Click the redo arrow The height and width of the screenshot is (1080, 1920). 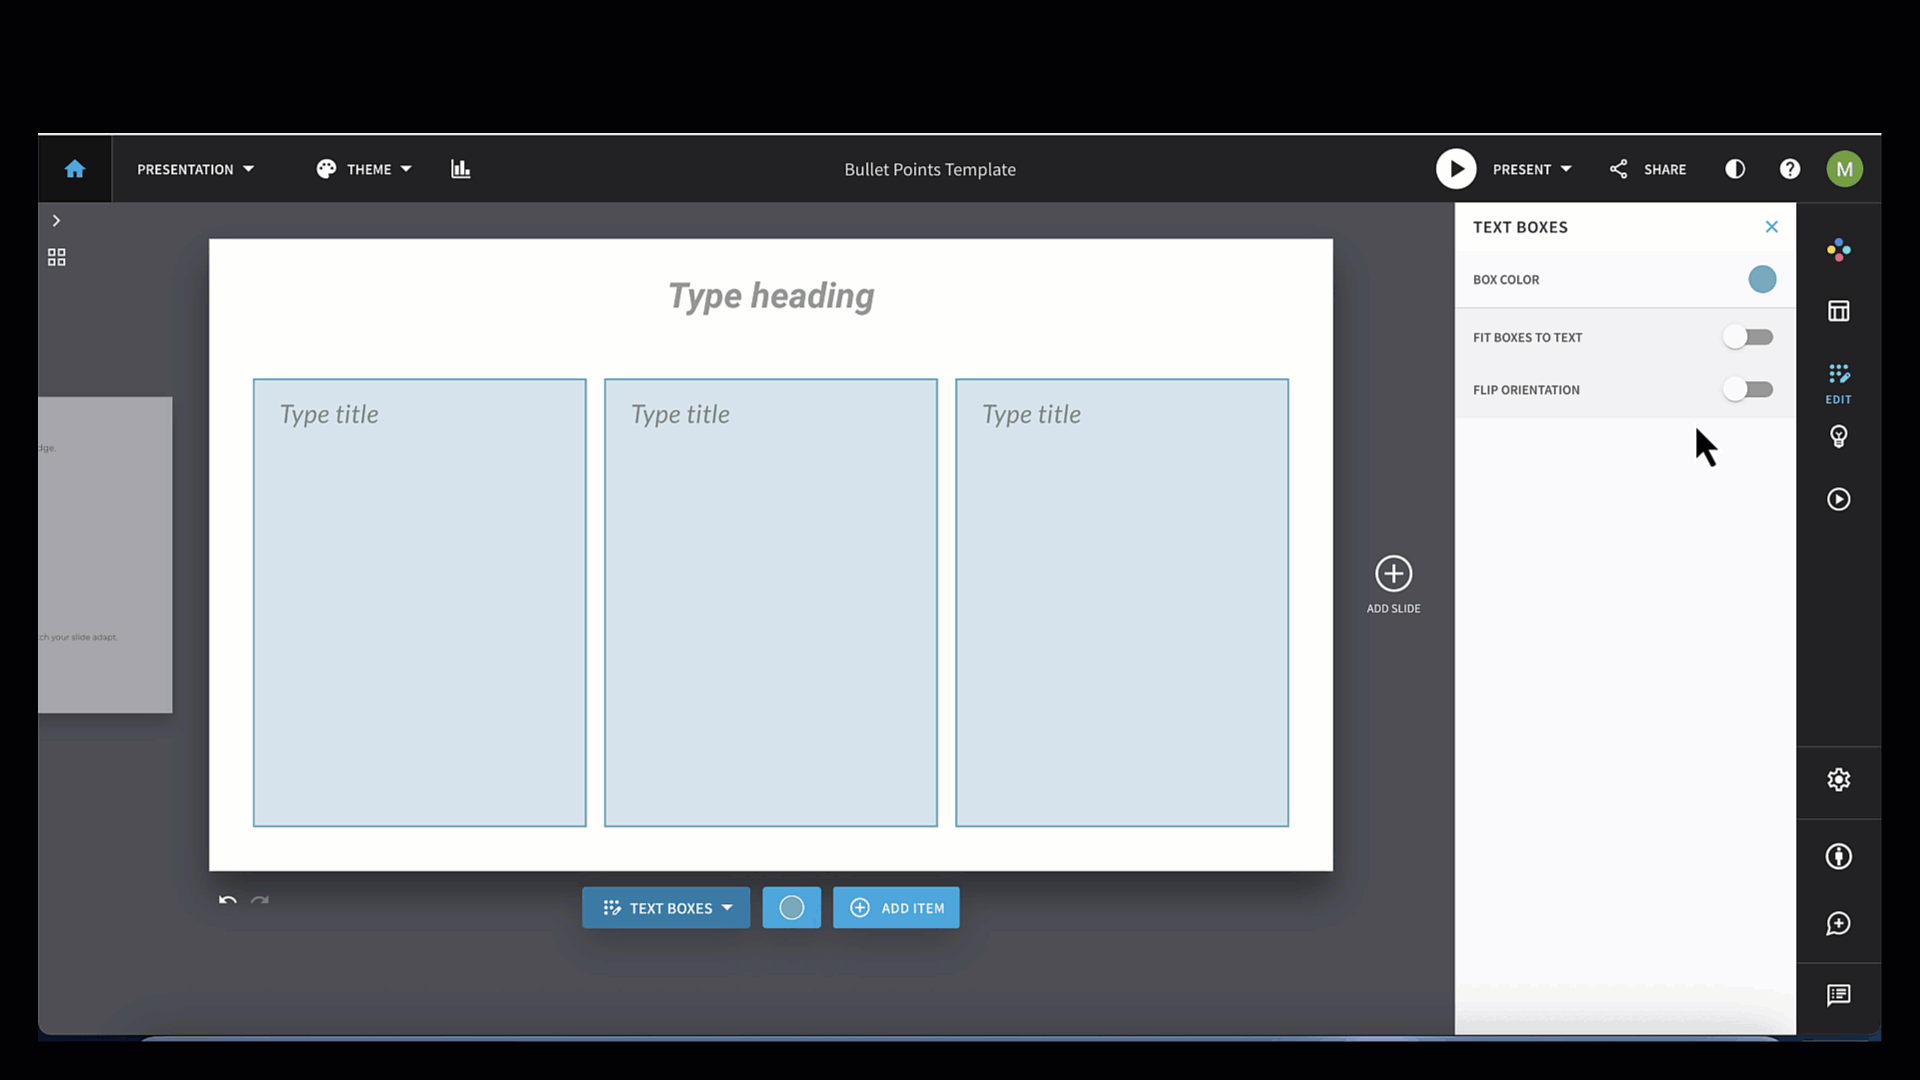point(260,900)
